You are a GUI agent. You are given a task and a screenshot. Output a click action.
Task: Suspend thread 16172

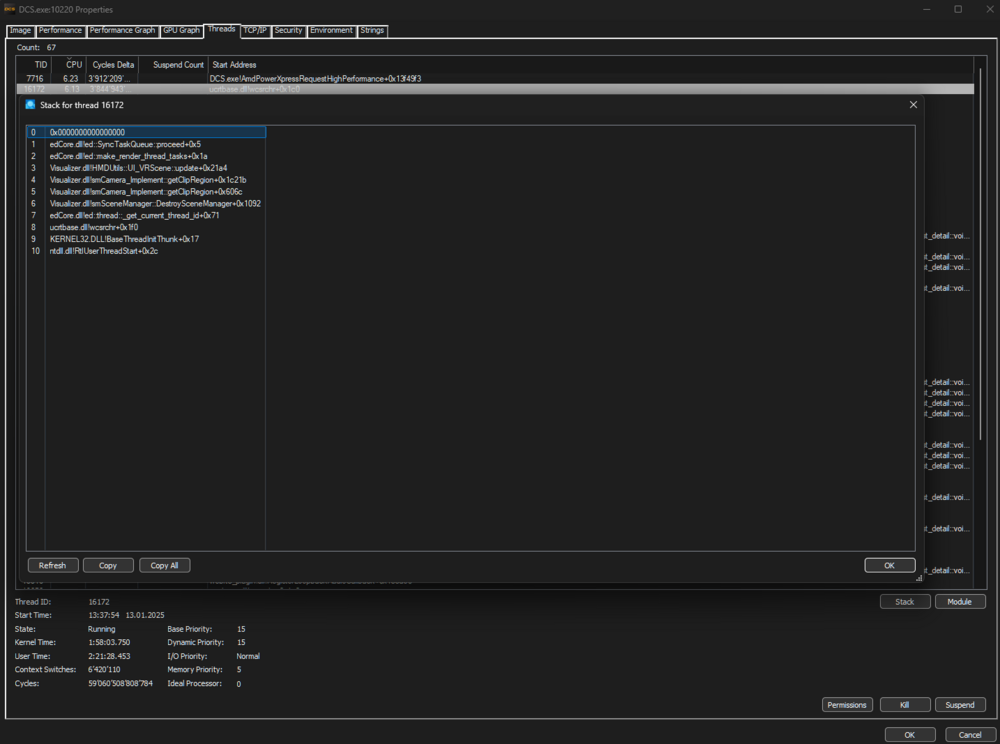click(960, 704)
